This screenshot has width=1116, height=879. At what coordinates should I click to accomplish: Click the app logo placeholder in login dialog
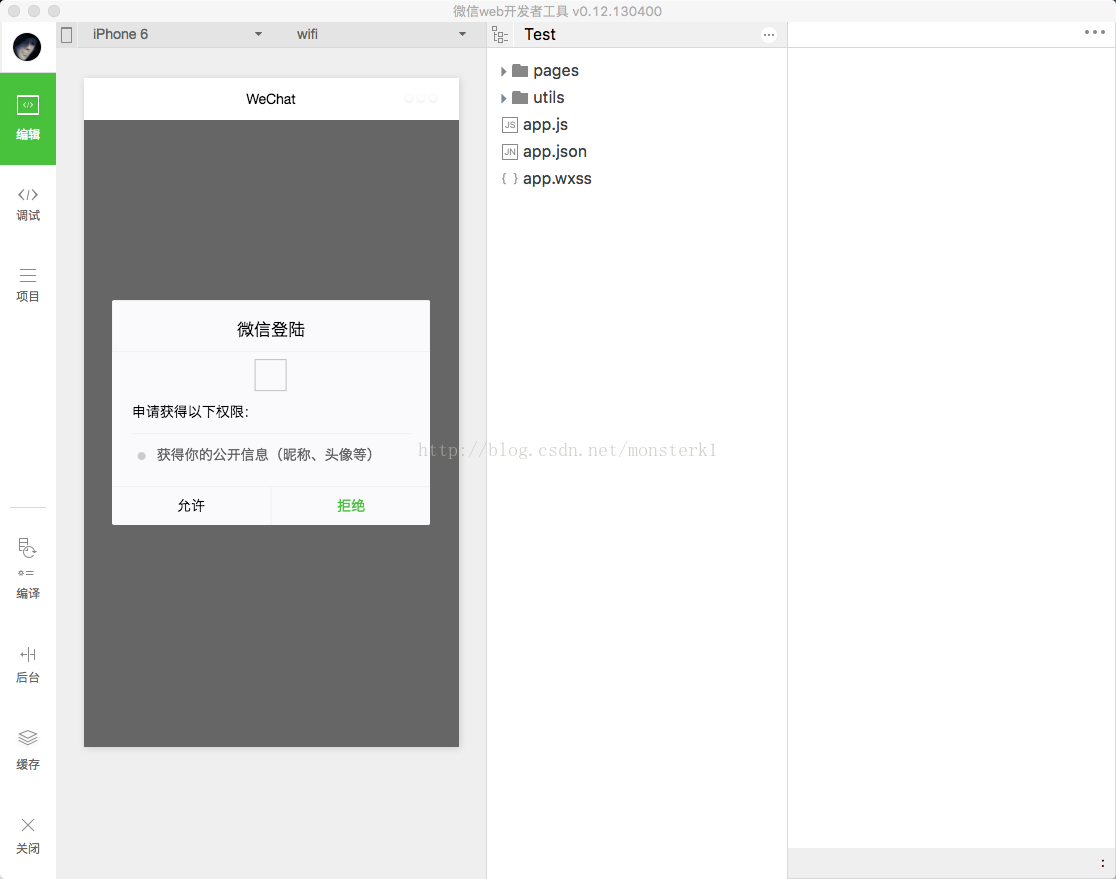270,375
